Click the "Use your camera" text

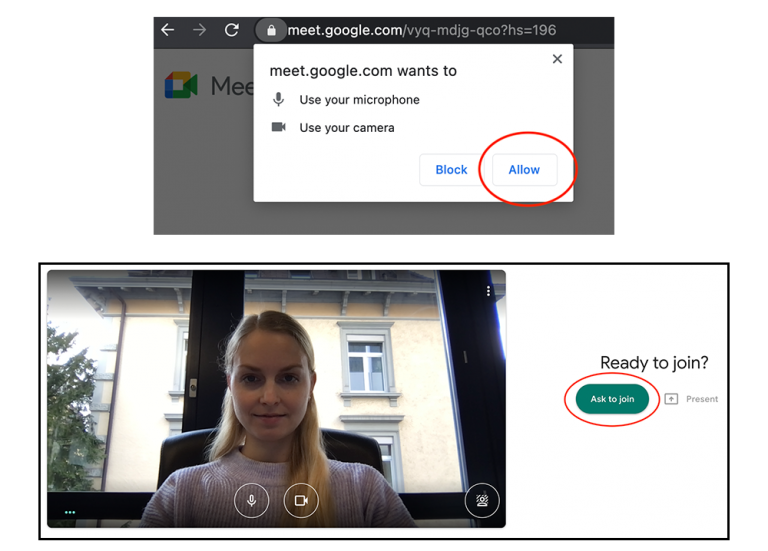pos(347,128)
